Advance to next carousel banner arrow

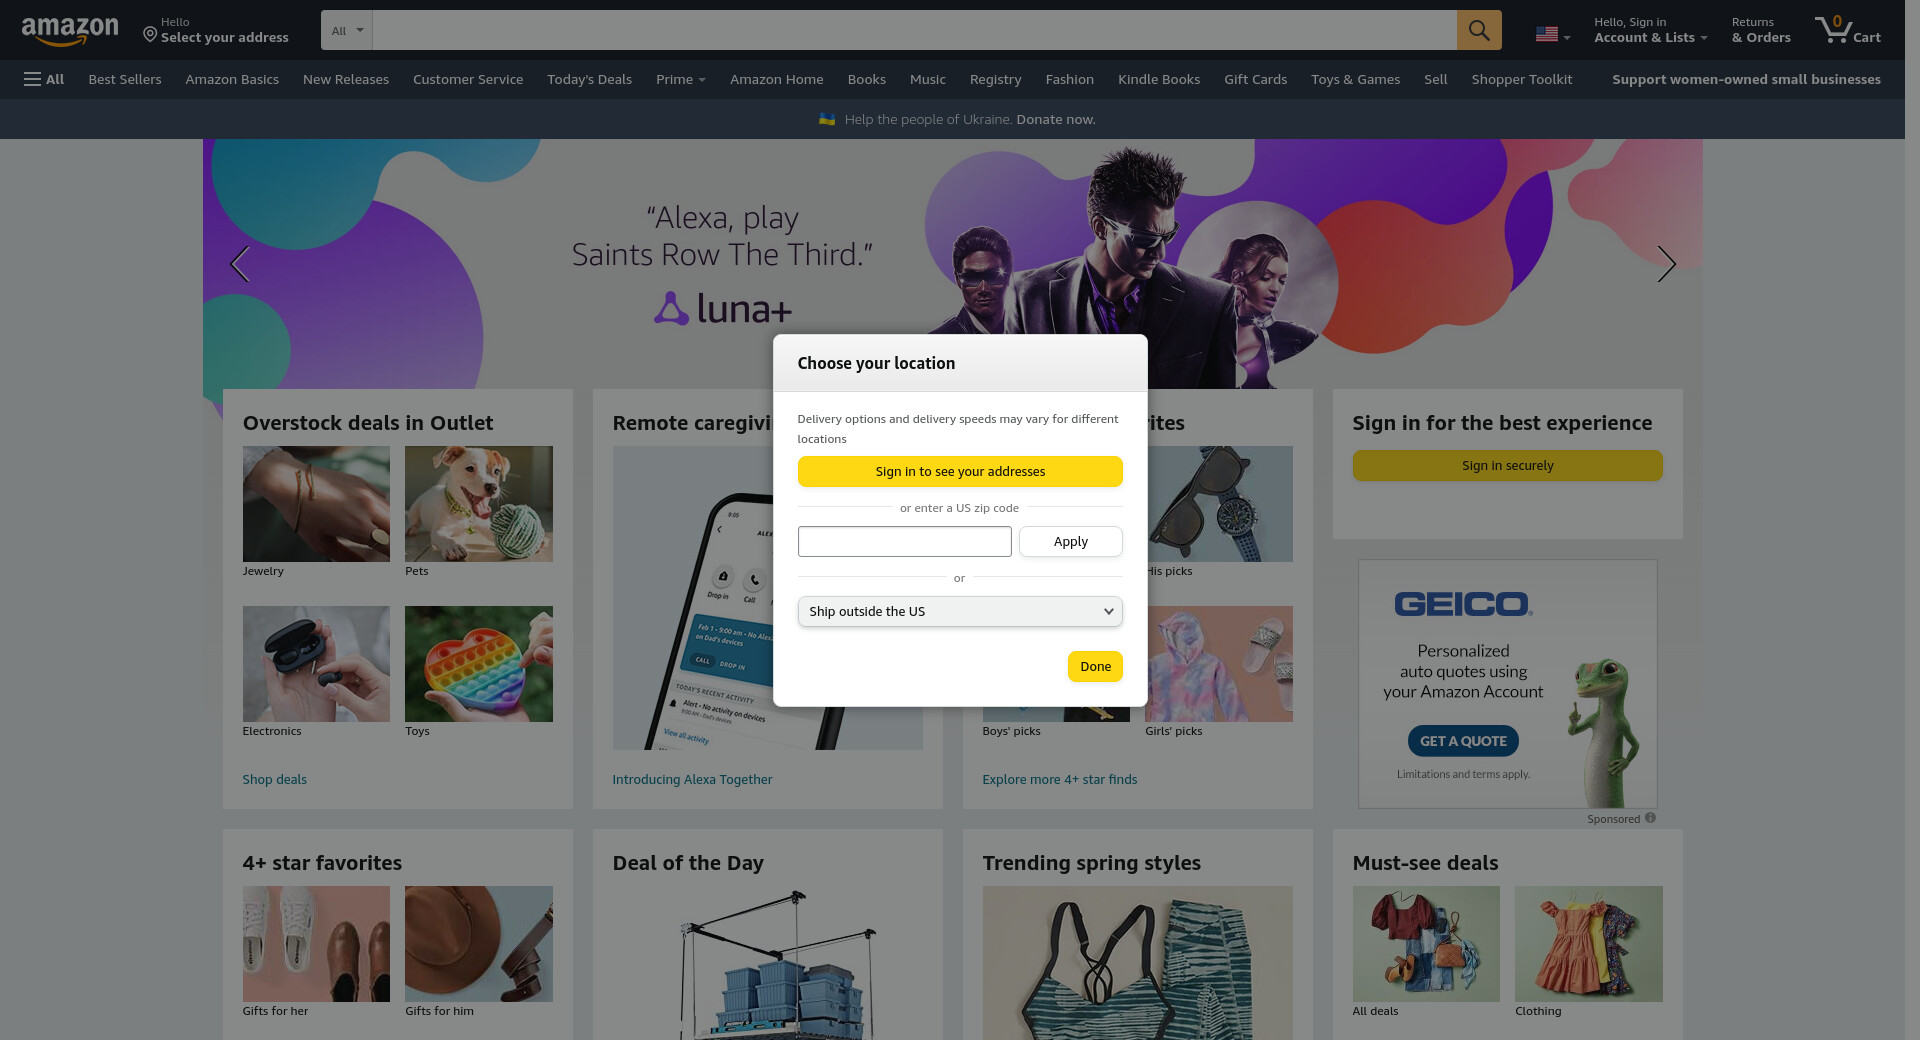coord(1665,264)
